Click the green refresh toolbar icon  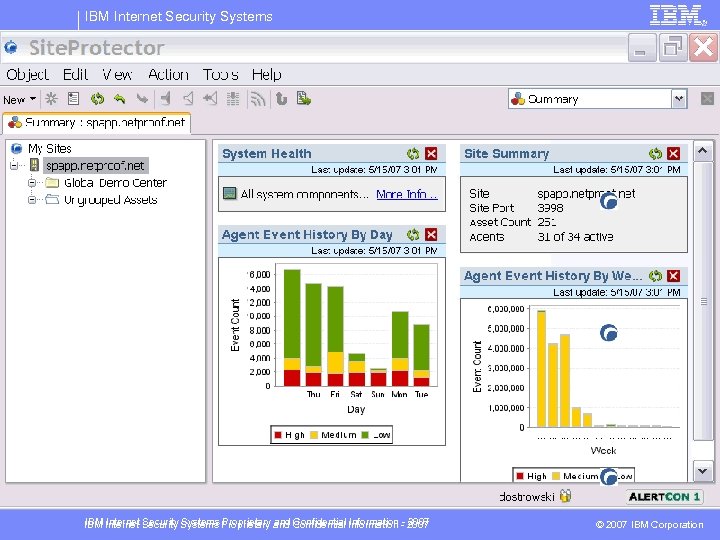pos(97,99)
